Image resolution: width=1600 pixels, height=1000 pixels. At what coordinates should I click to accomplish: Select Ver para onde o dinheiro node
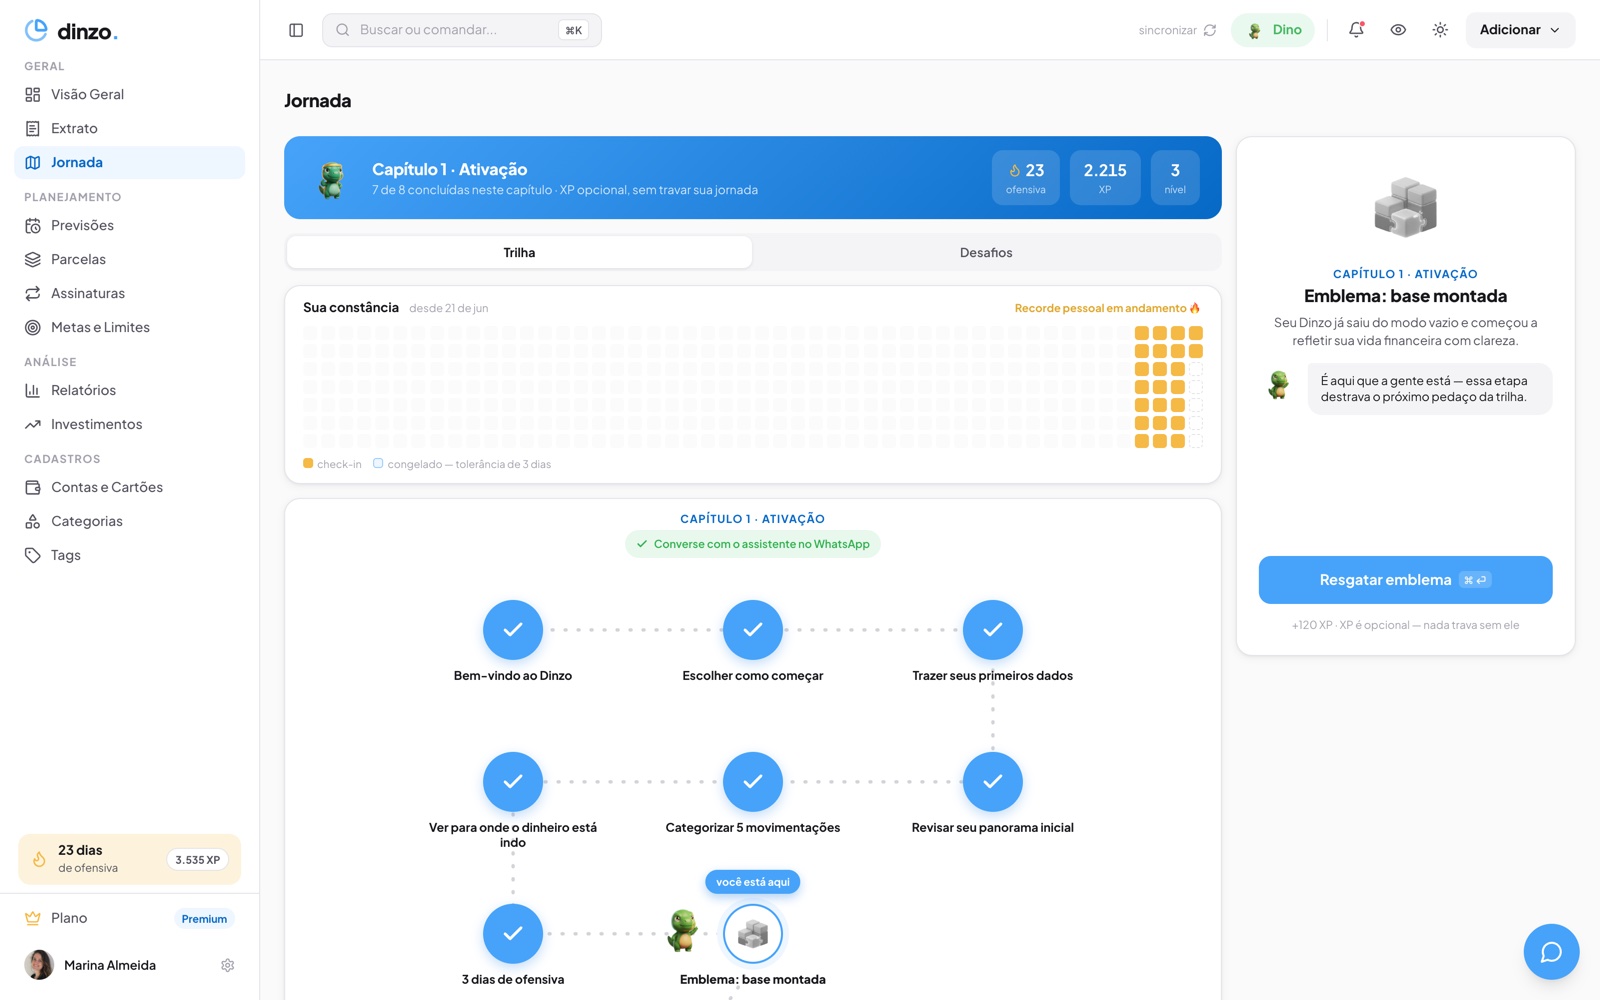pyautogui.click(x=513, y=782)
